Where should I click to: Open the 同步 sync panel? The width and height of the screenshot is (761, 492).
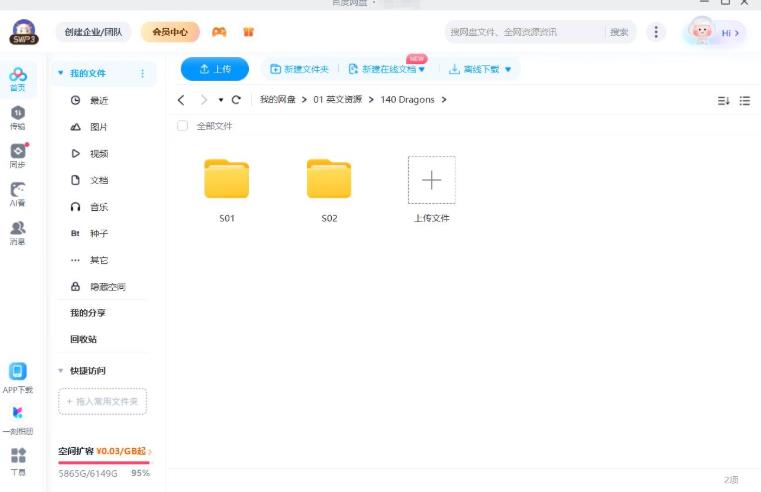pos(18,155)
